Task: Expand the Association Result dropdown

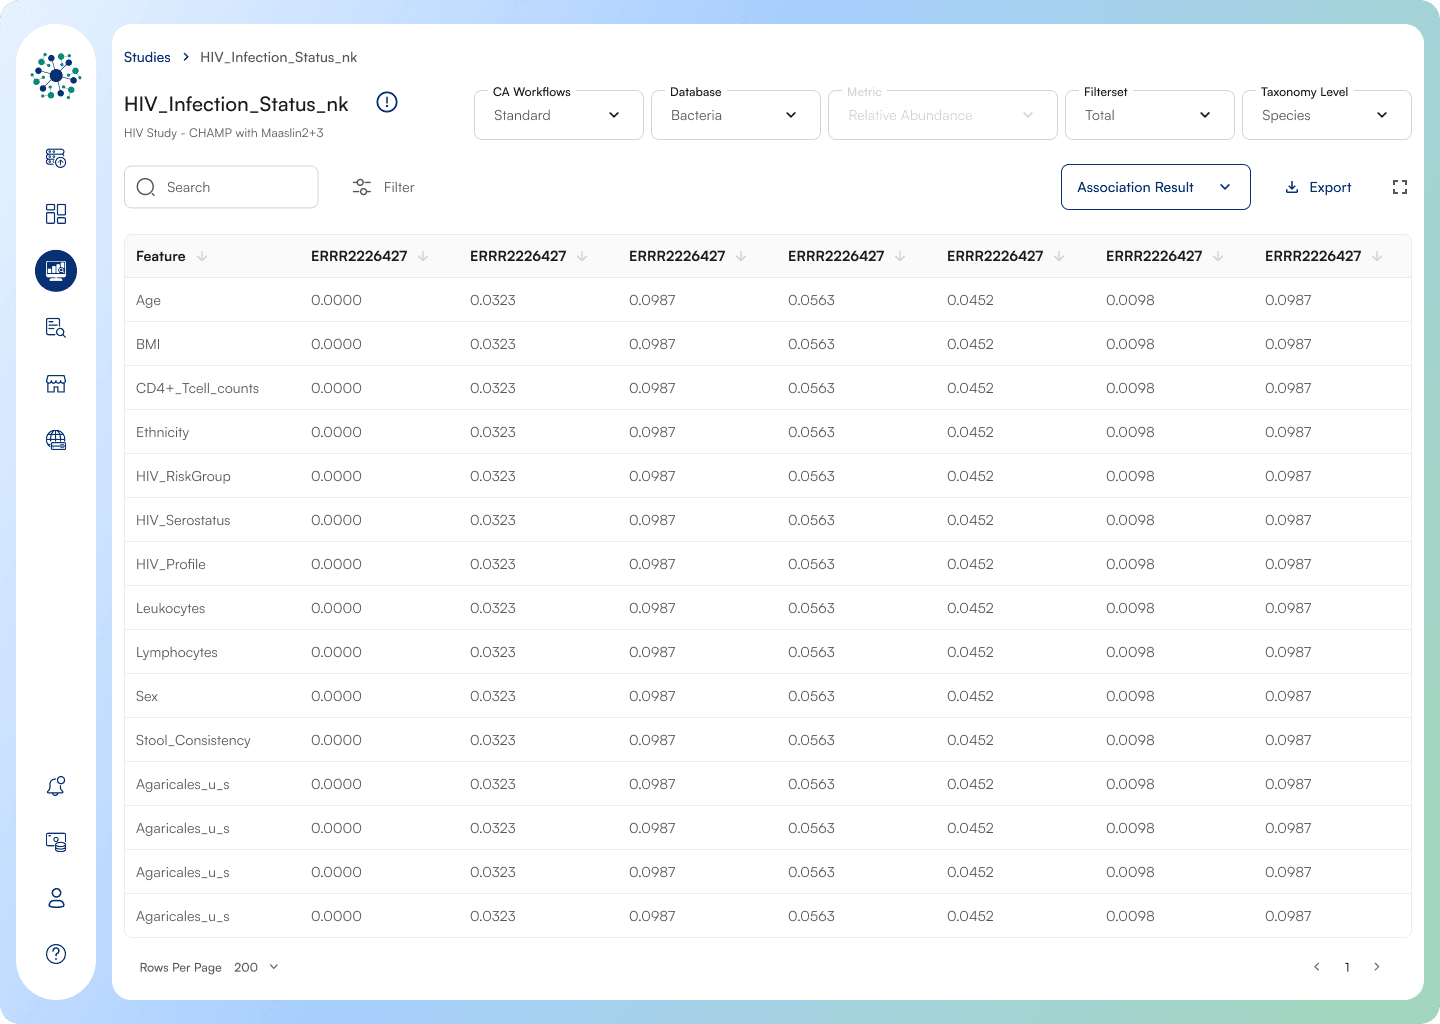Action: point(1155,187)
